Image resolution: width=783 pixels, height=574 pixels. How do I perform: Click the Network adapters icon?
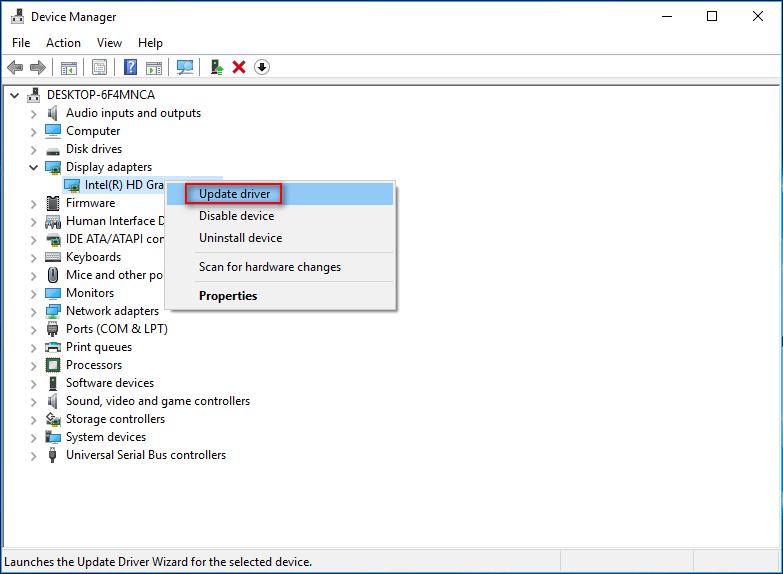[53, 311]
